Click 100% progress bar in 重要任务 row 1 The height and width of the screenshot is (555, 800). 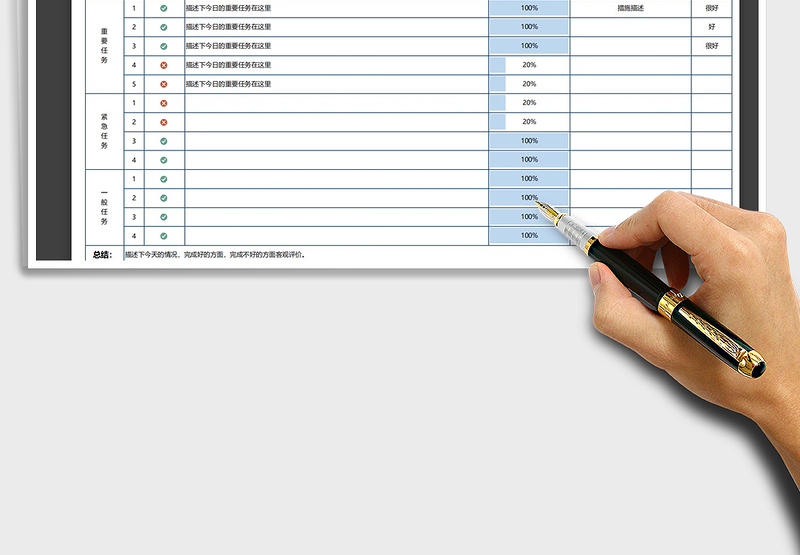pos(529,8)
